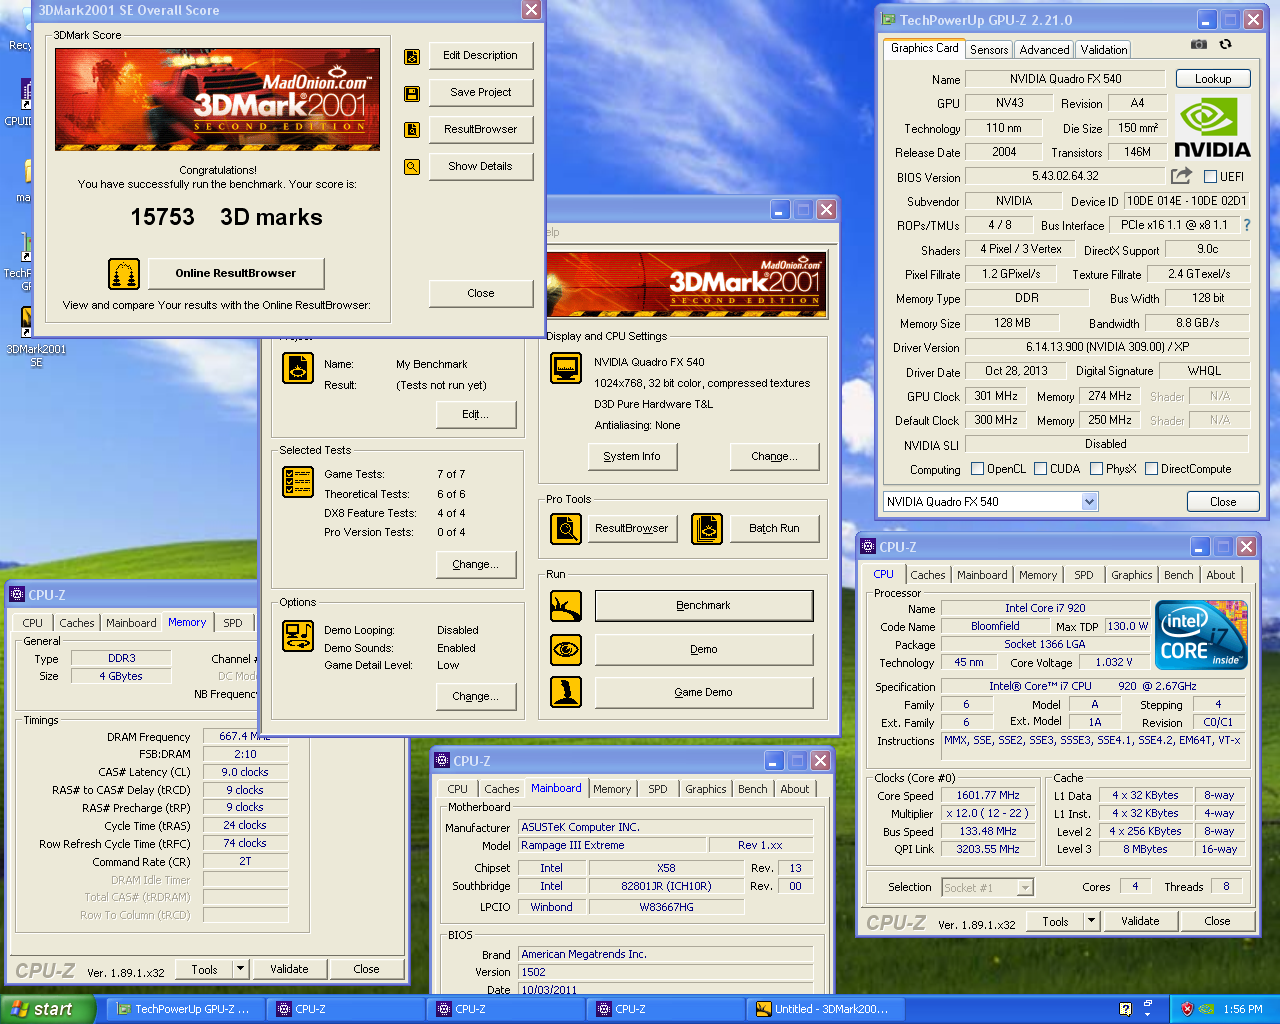The width and height of the screenshot is (1280, 1024).
Task: Click the Options monitor icon in 3DMark
Action: point(298,636)
